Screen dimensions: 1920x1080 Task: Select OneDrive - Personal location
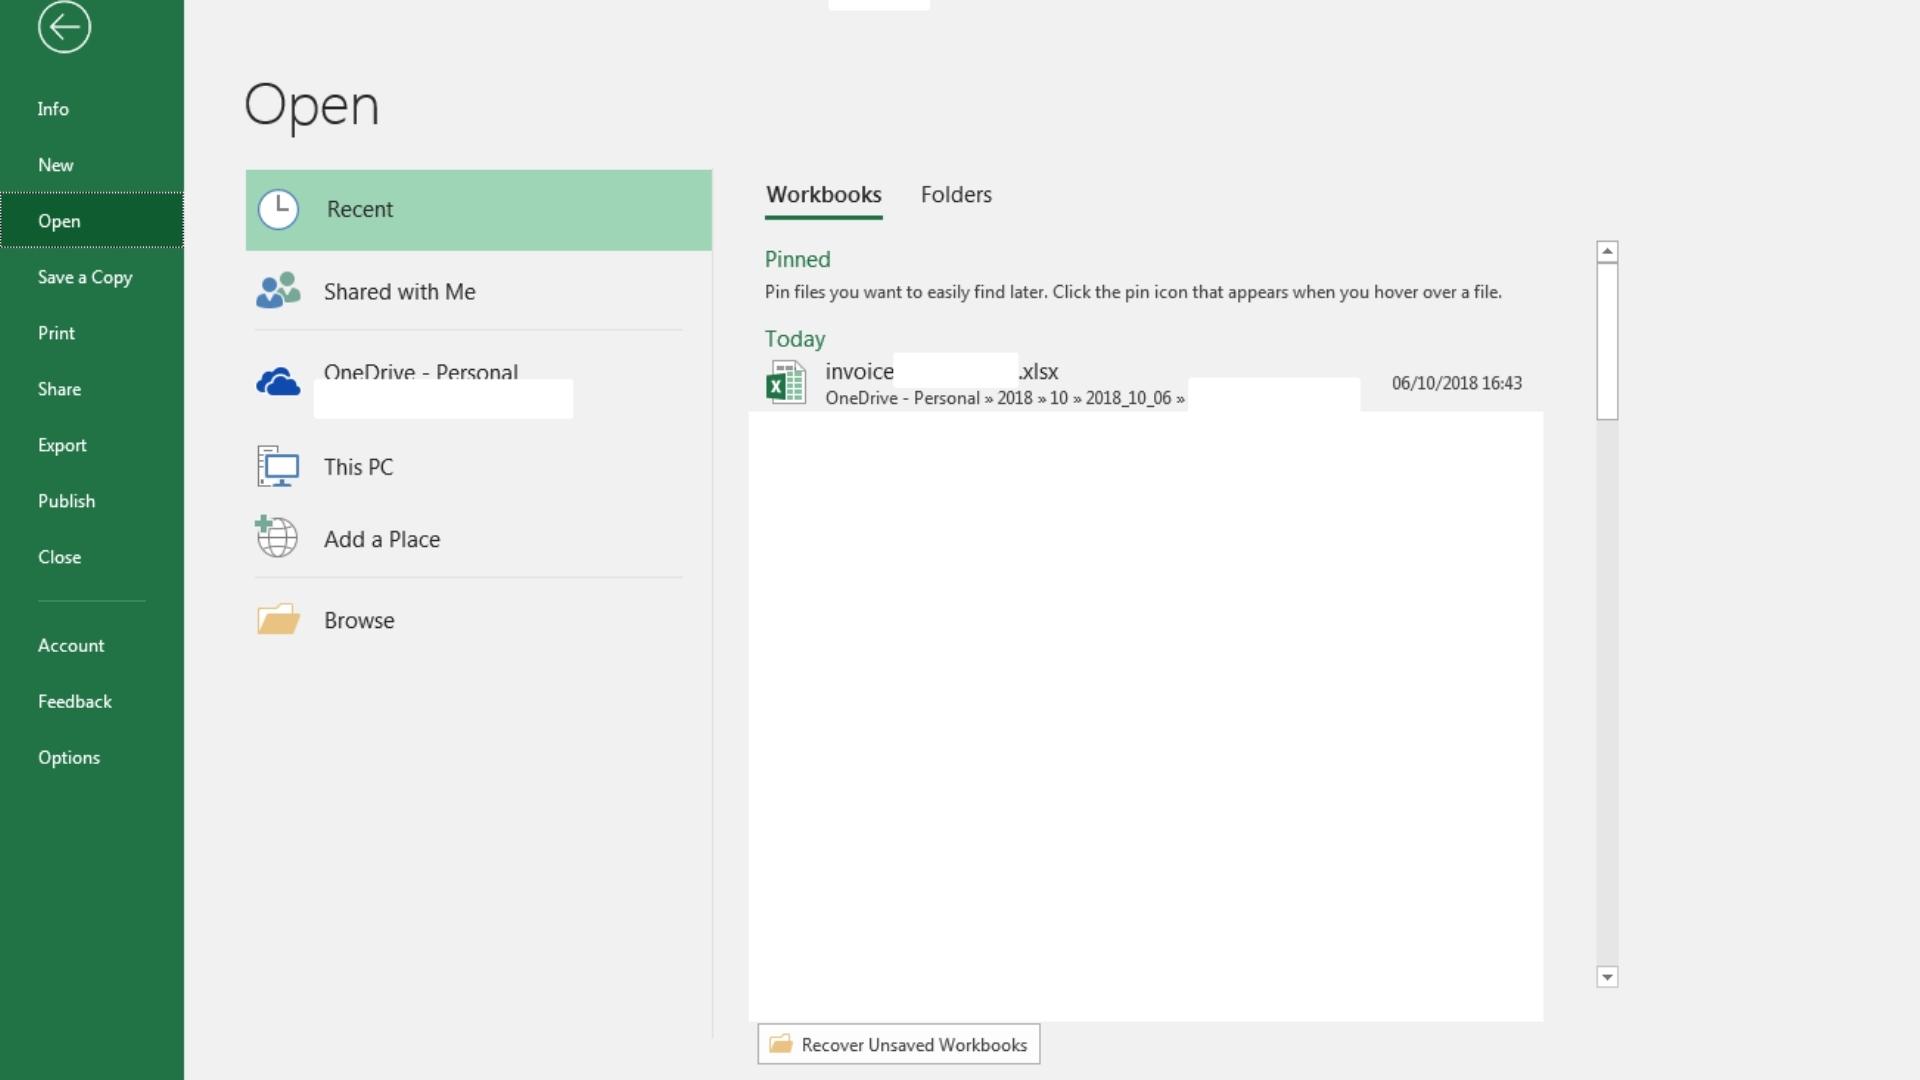pos(479,382)
